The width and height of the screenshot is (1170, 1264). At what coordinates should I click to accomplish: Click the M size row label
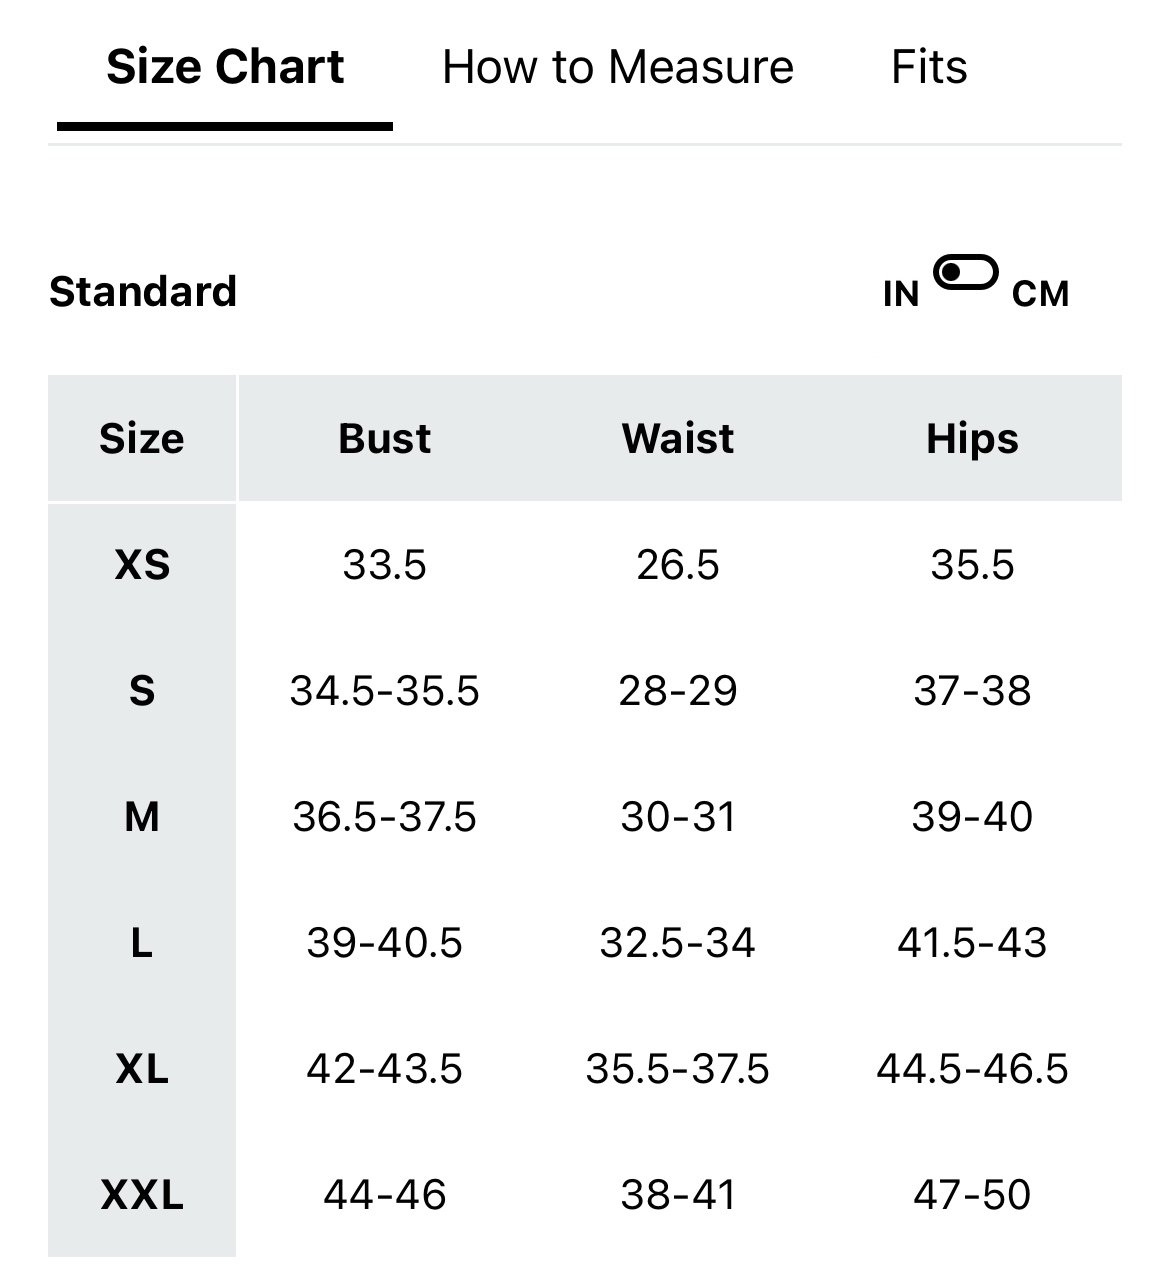click(142, 817)
